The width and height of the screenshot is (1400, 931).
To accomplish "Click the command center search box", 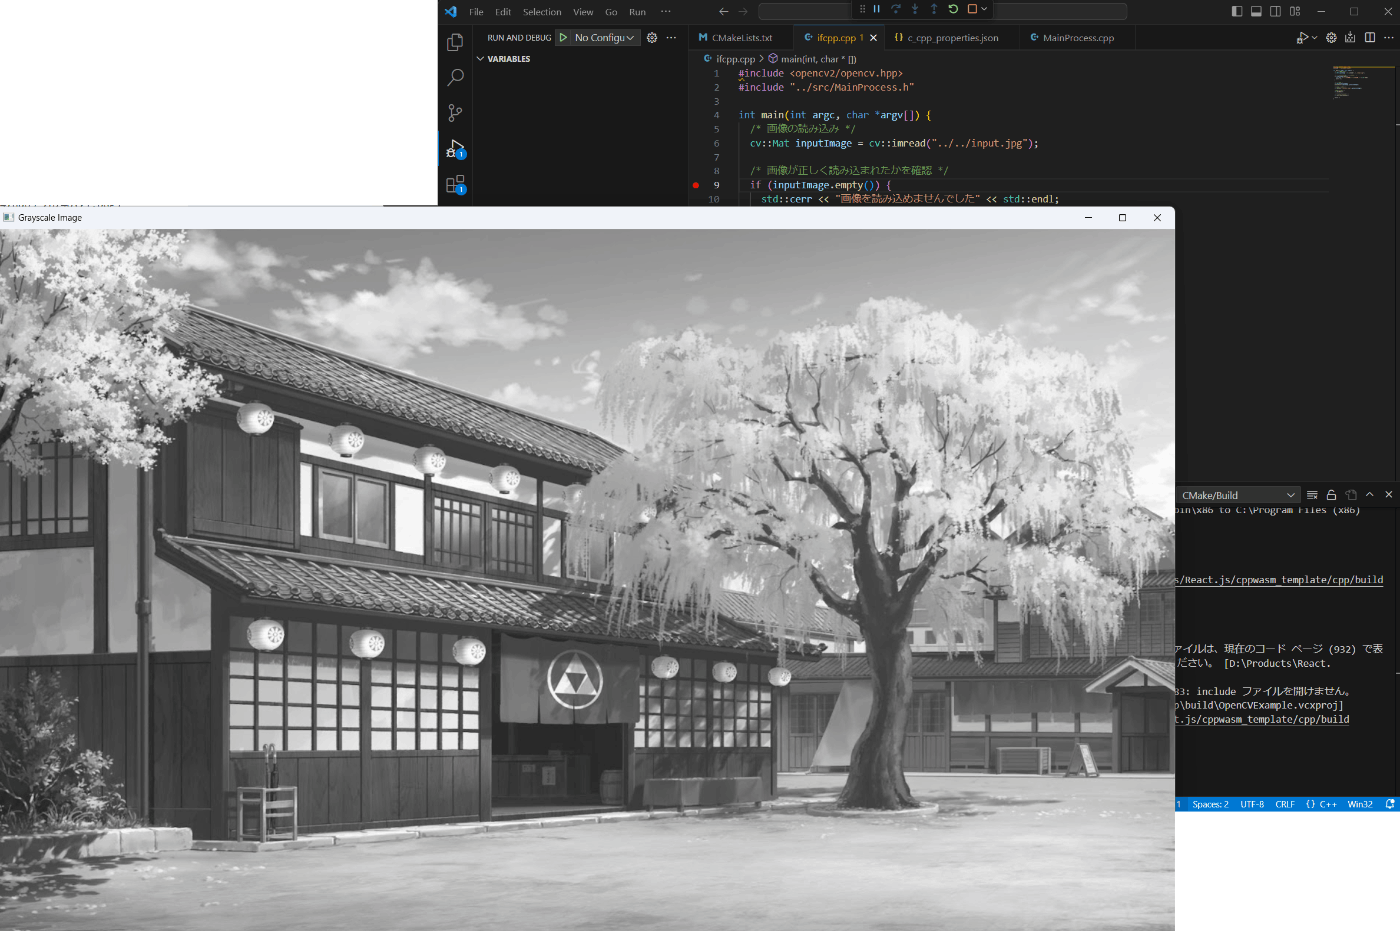I will (942, 11).
